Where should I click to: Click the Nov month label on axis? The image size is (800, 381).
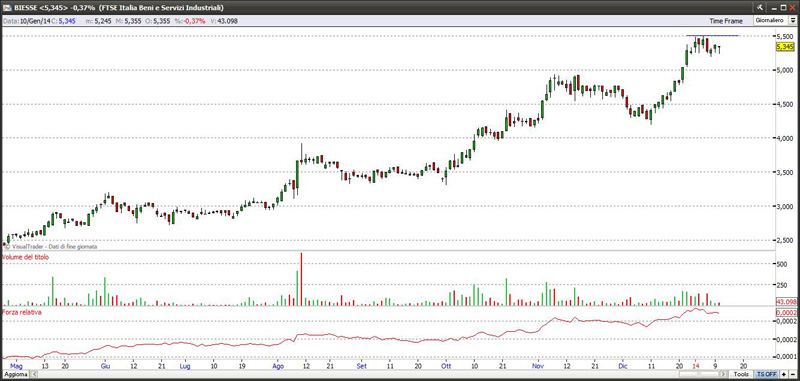coord(539,366)
